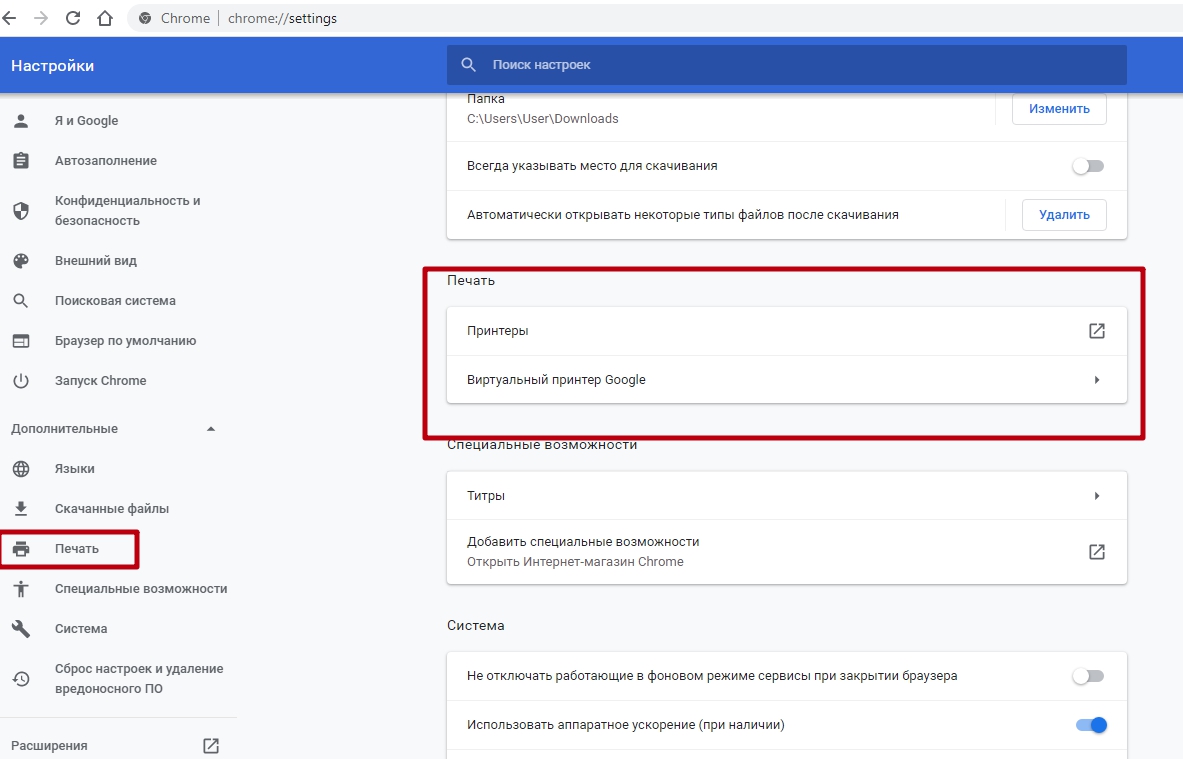Disable the hardware acceleration toggle
Screen dimensions: 1183x759
click(1091, 725)
